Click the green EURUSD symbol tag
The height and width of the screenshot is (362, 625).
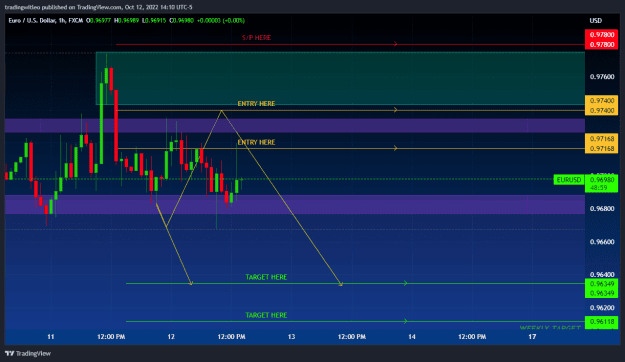tap(569, 180)
